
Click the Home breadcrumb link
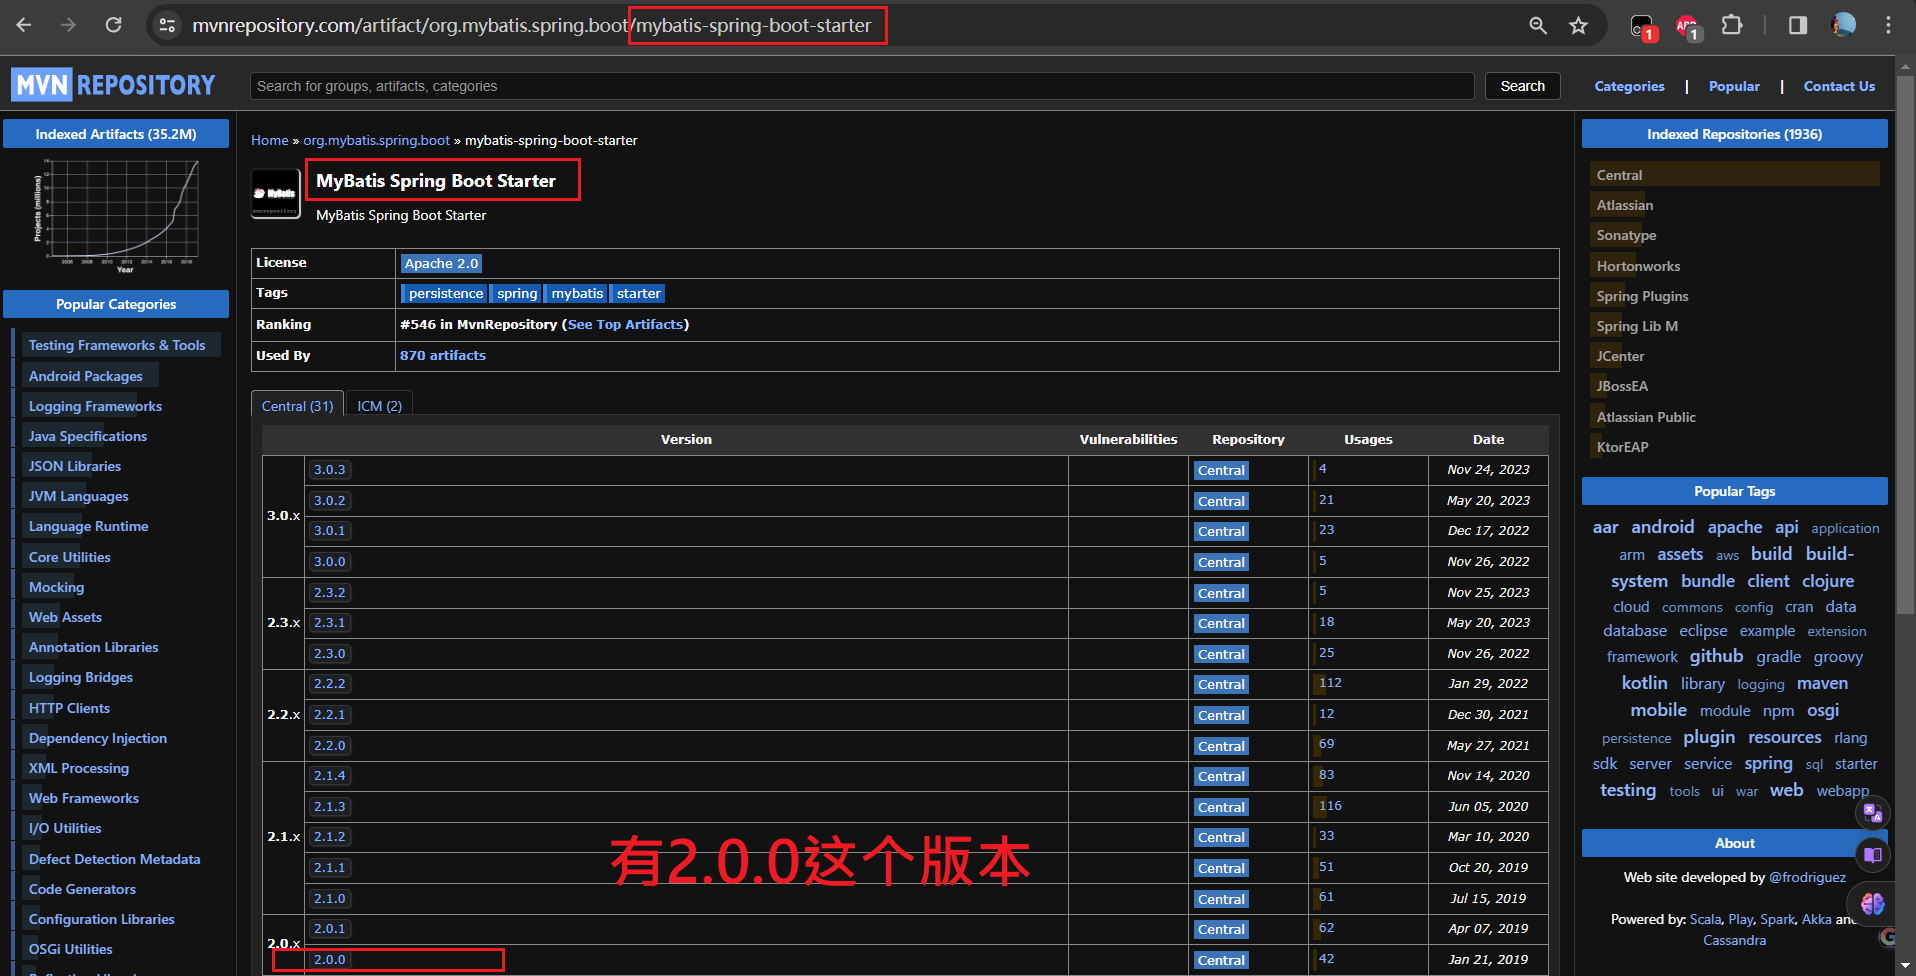pyautogui.click(x=269, y=140)
